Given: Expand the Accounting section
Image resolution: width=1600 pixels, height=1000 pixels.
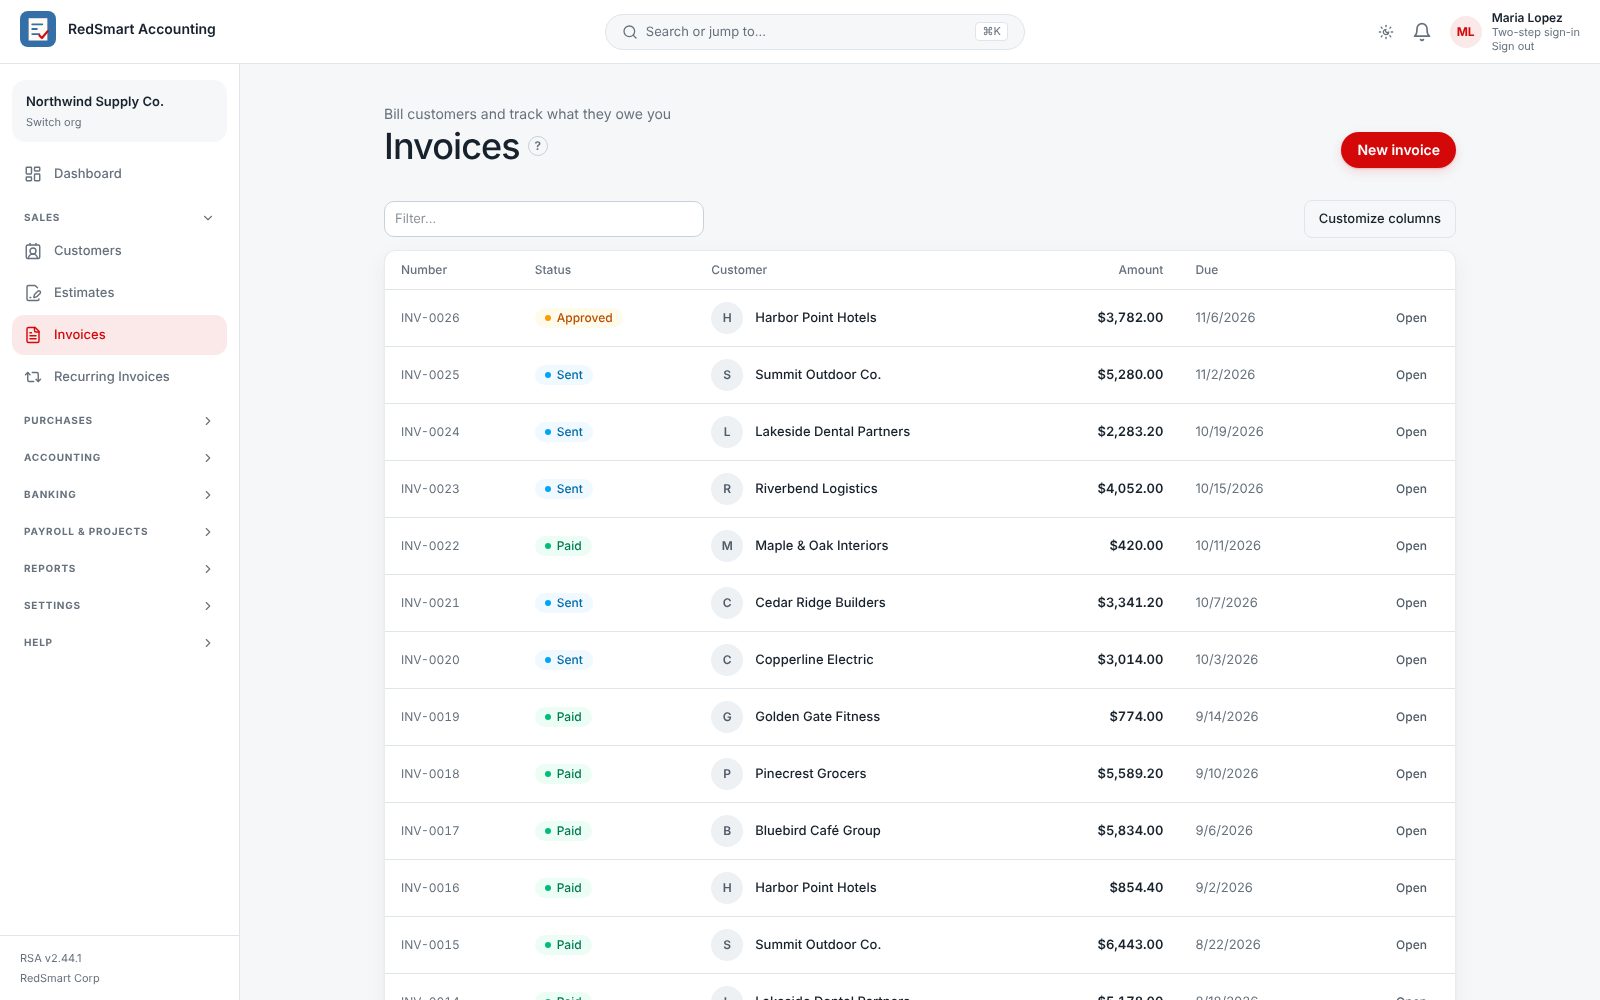Looking at the screenshot, I should [119, 458].
